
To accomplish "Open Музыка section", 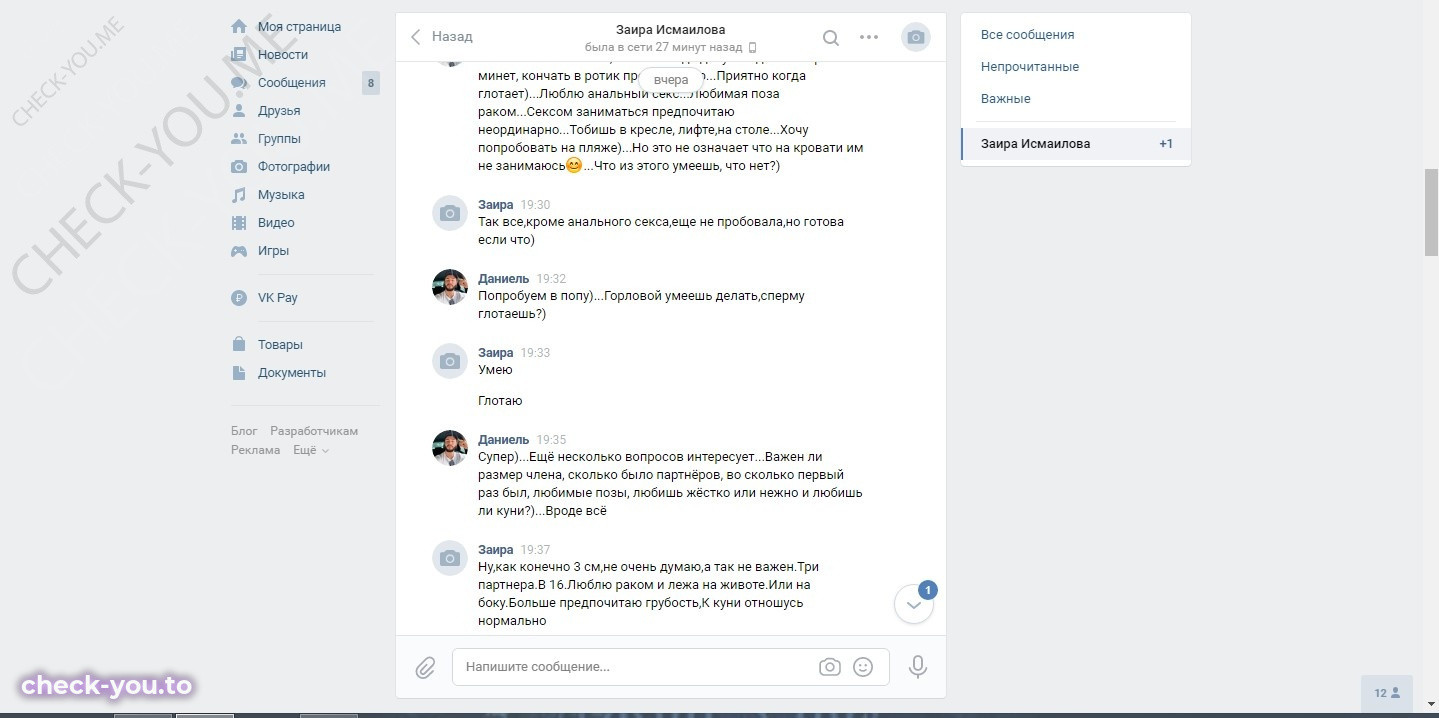I will click(281, 195).
